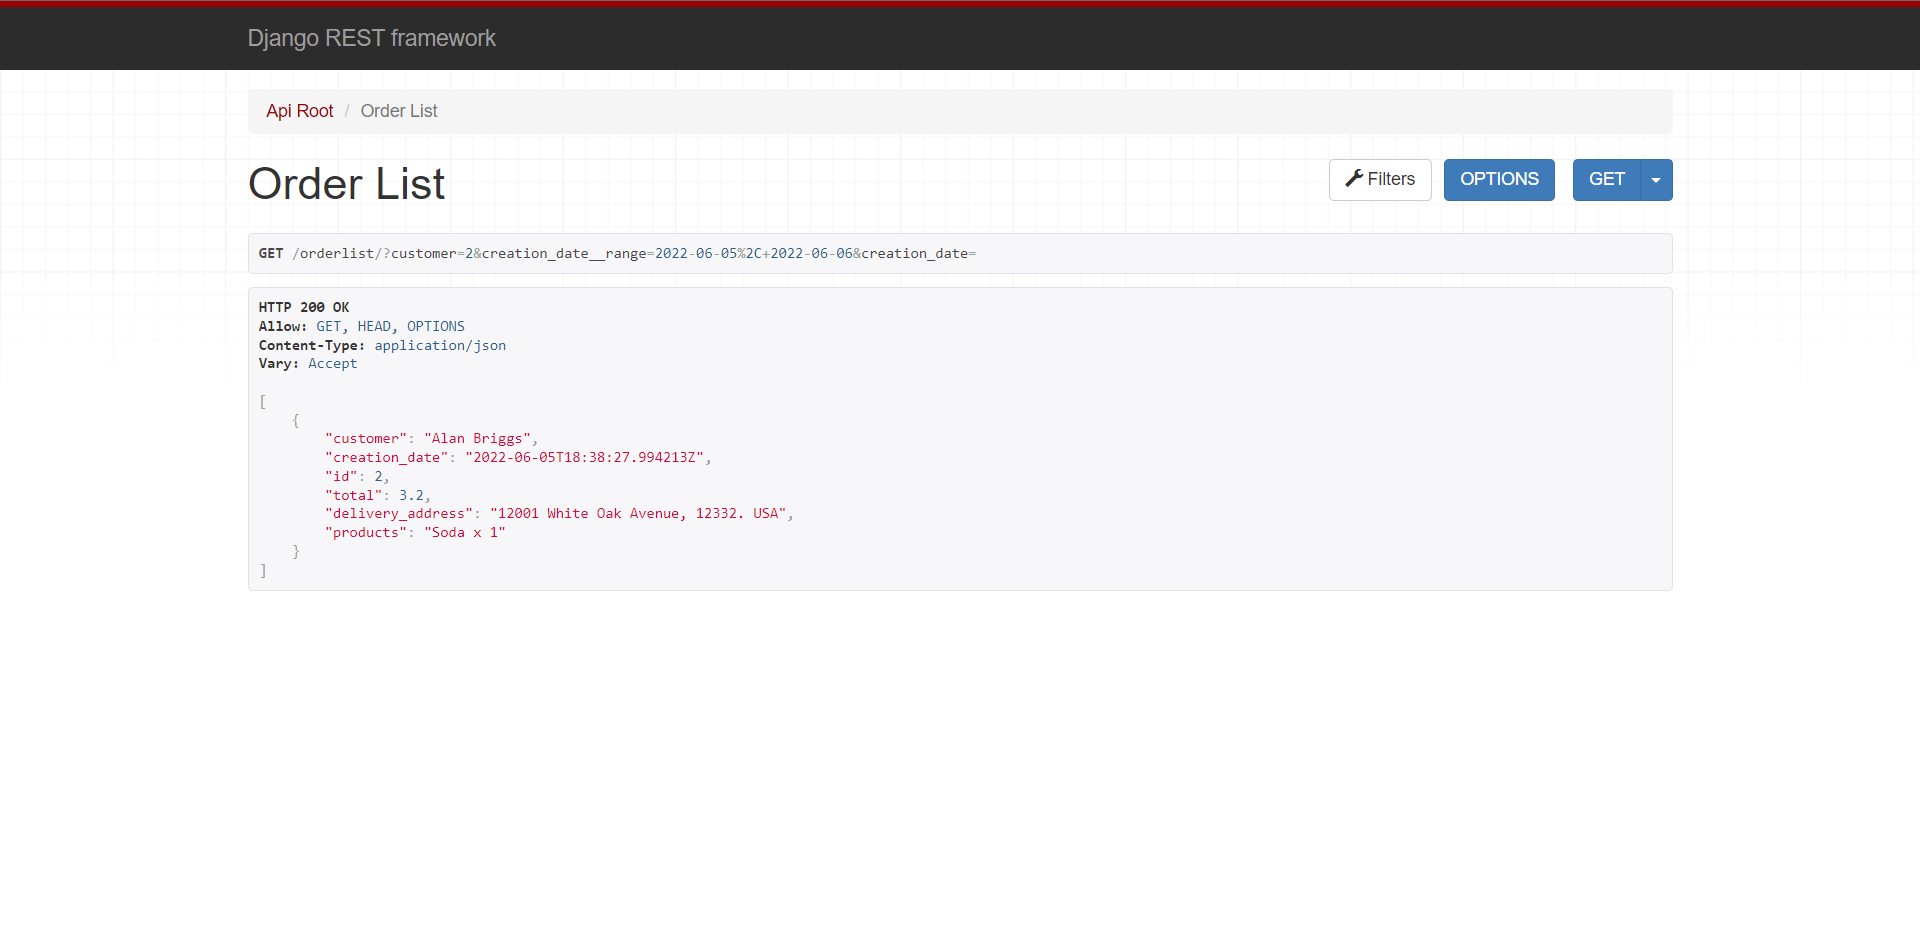Click the Vary: Accept header line
Image resolution: width=1920 pixels, height=932 pixels.
(308, 363)
